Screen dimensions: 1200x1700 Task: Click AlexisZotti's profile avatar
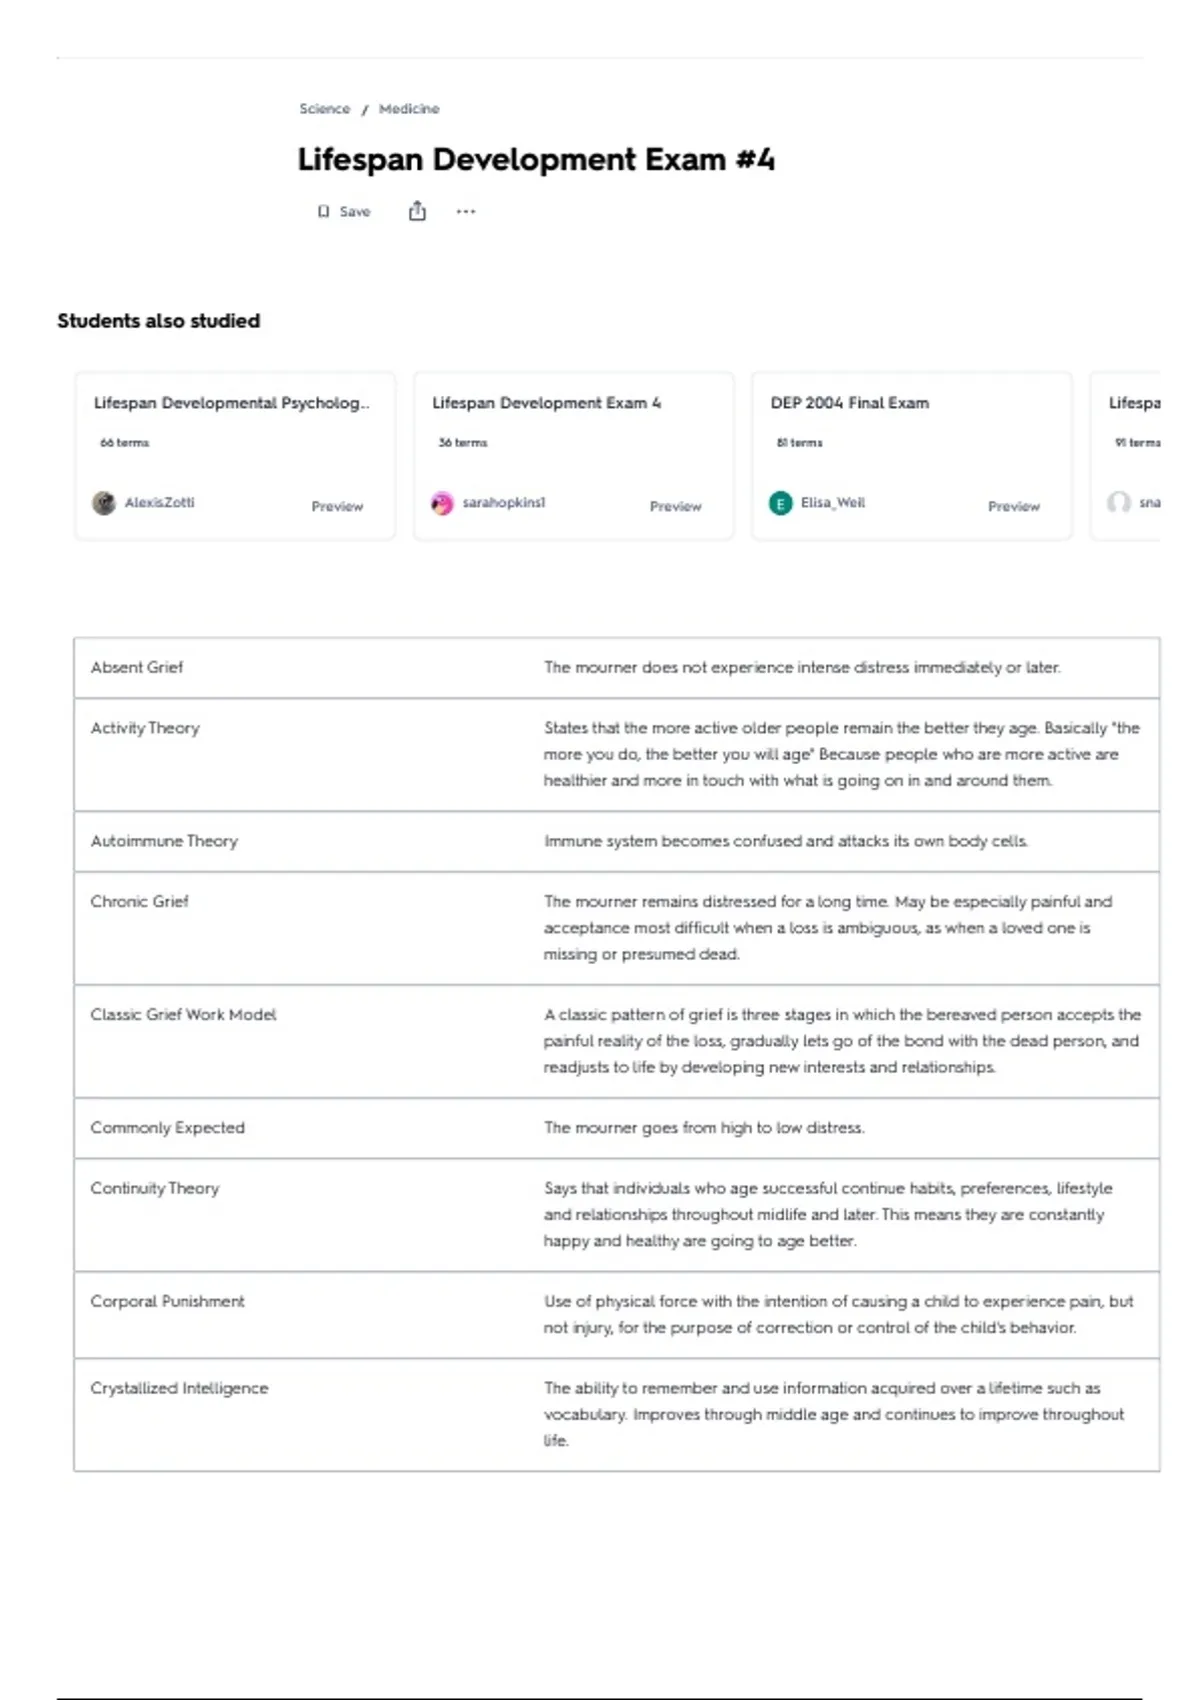(104, 503)
